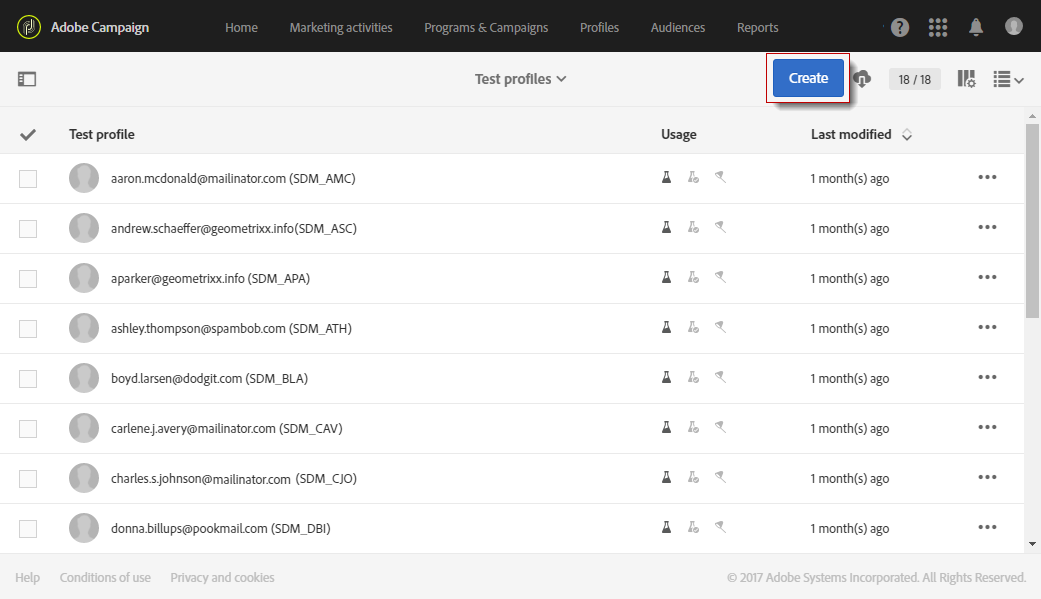Click the Adobe Campaign logo icon
This screenshot has height=599, width=1041.
click(29, 27)
